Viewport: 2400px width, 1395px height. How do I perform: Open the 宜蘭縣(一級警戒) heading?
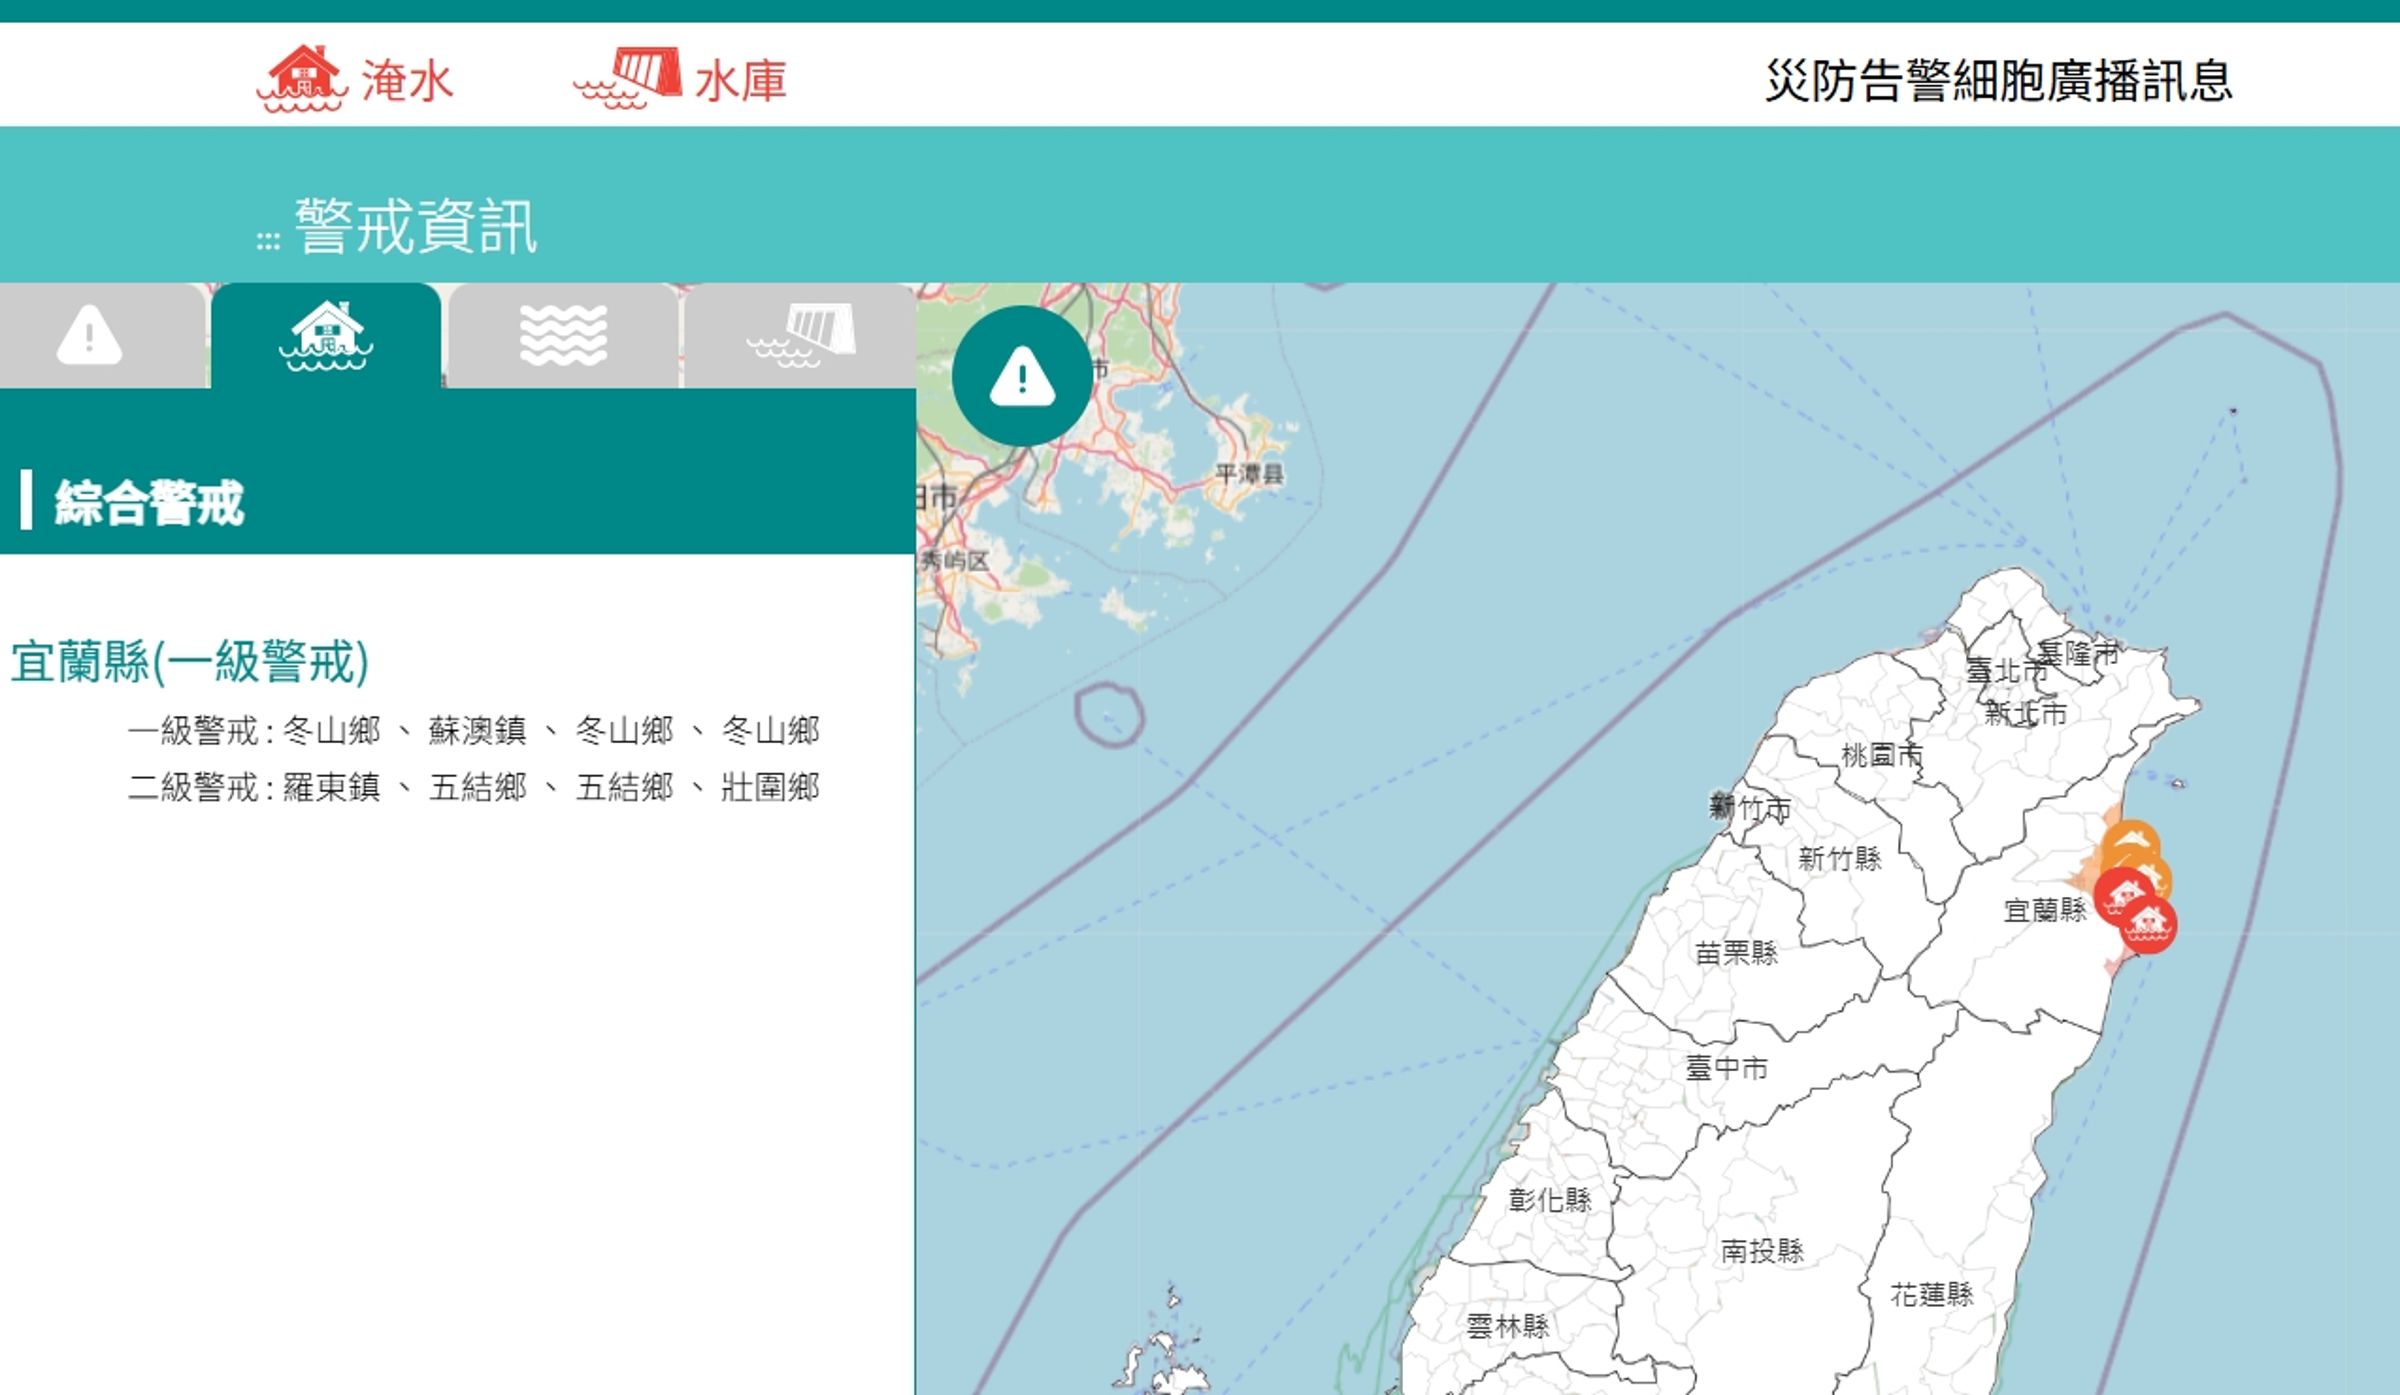pyautogui.click(x=190, y=661)
